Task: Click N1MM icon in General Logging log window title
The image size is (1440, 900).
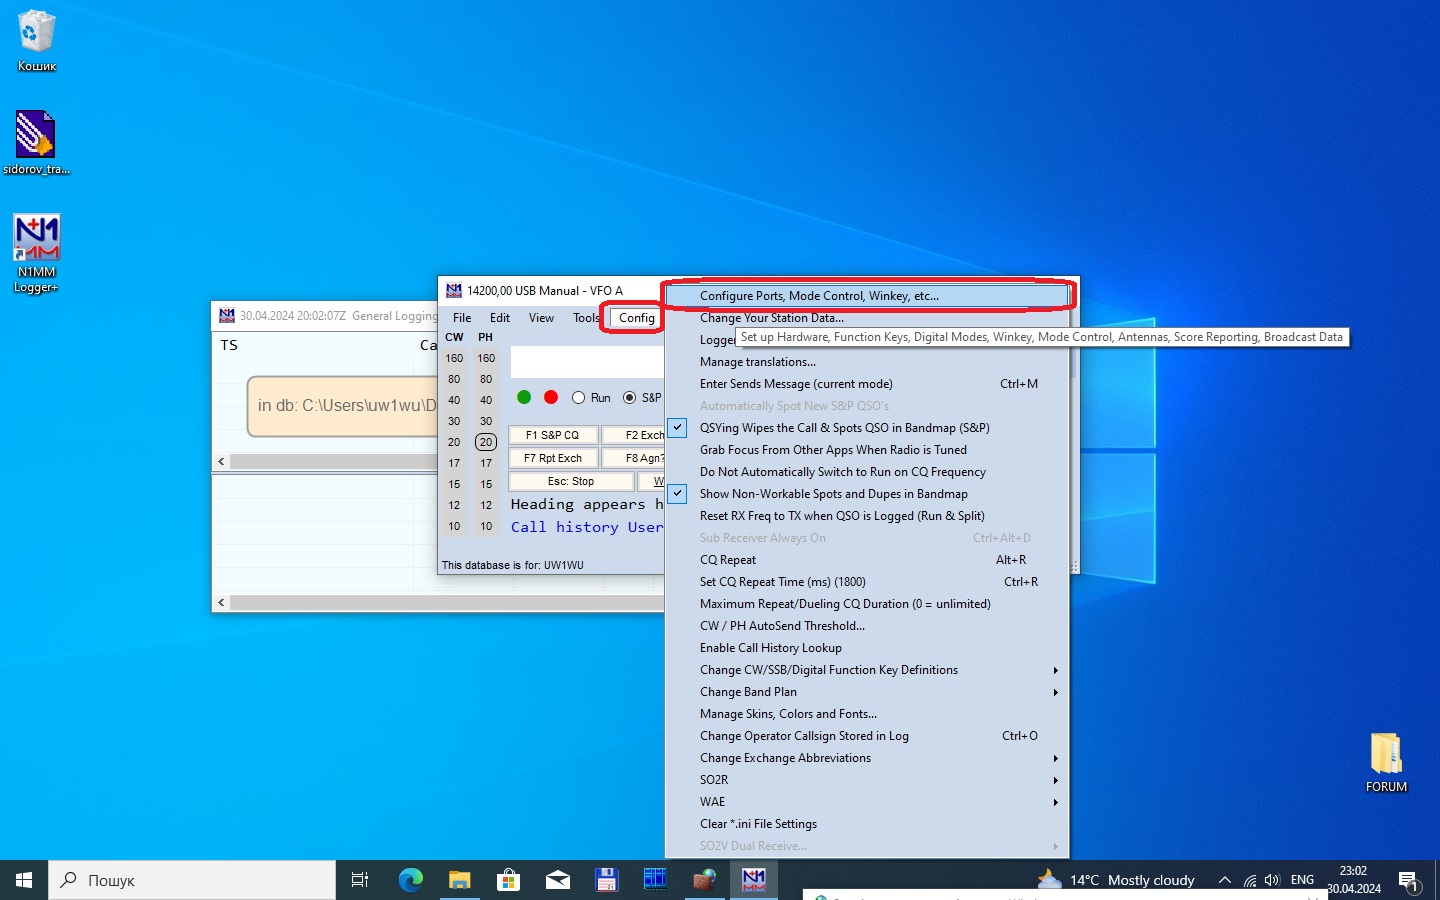Action: tap(227, 315)
